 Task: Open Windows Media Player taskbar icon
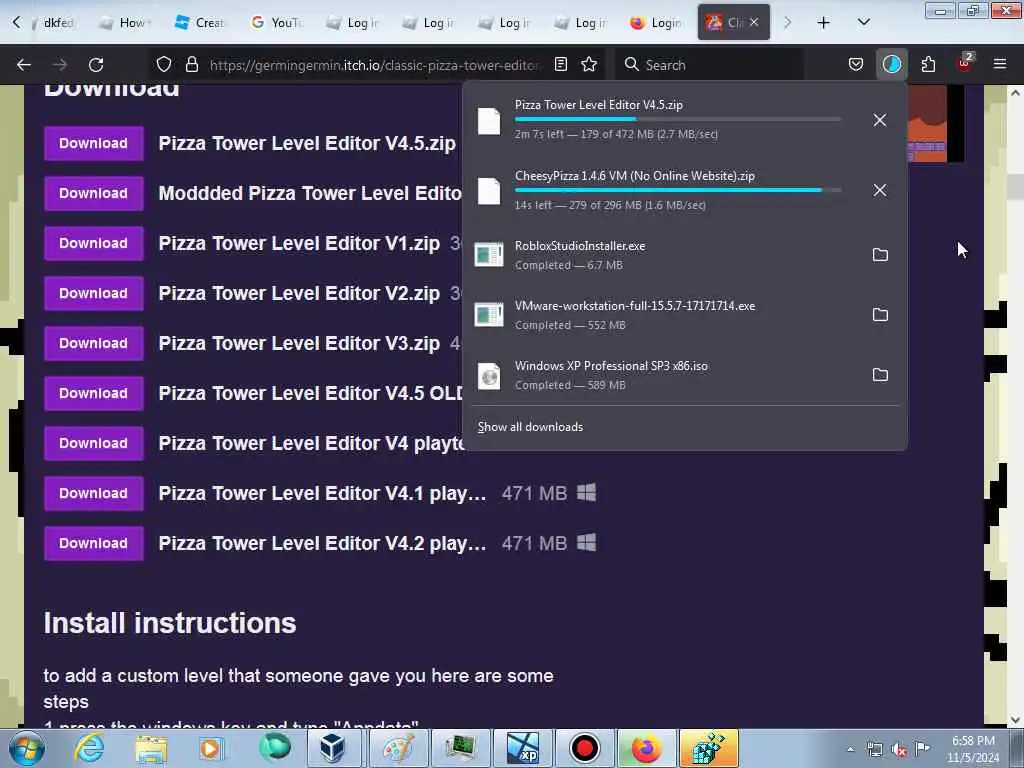[x=211, y=748]
